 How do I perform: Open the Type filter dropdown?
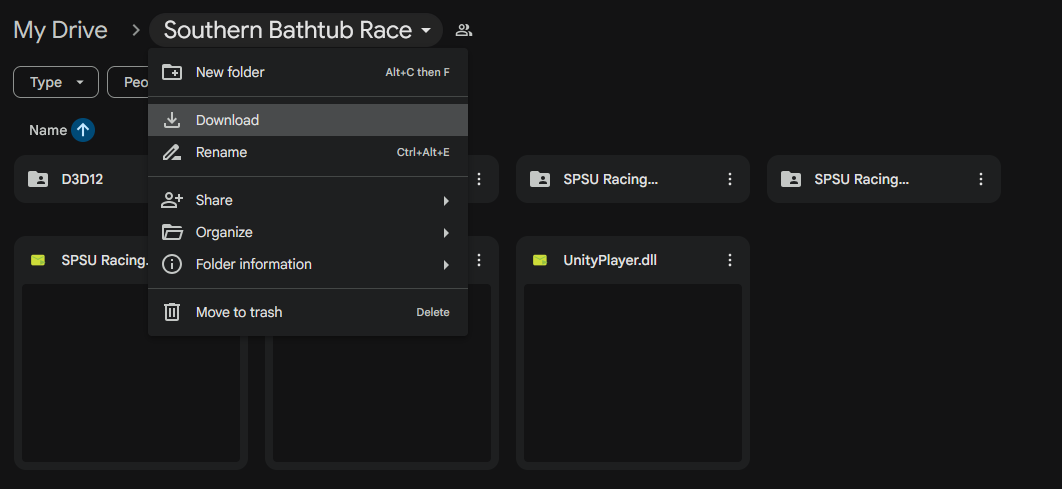pyautogui.click(x=55, y=82)
